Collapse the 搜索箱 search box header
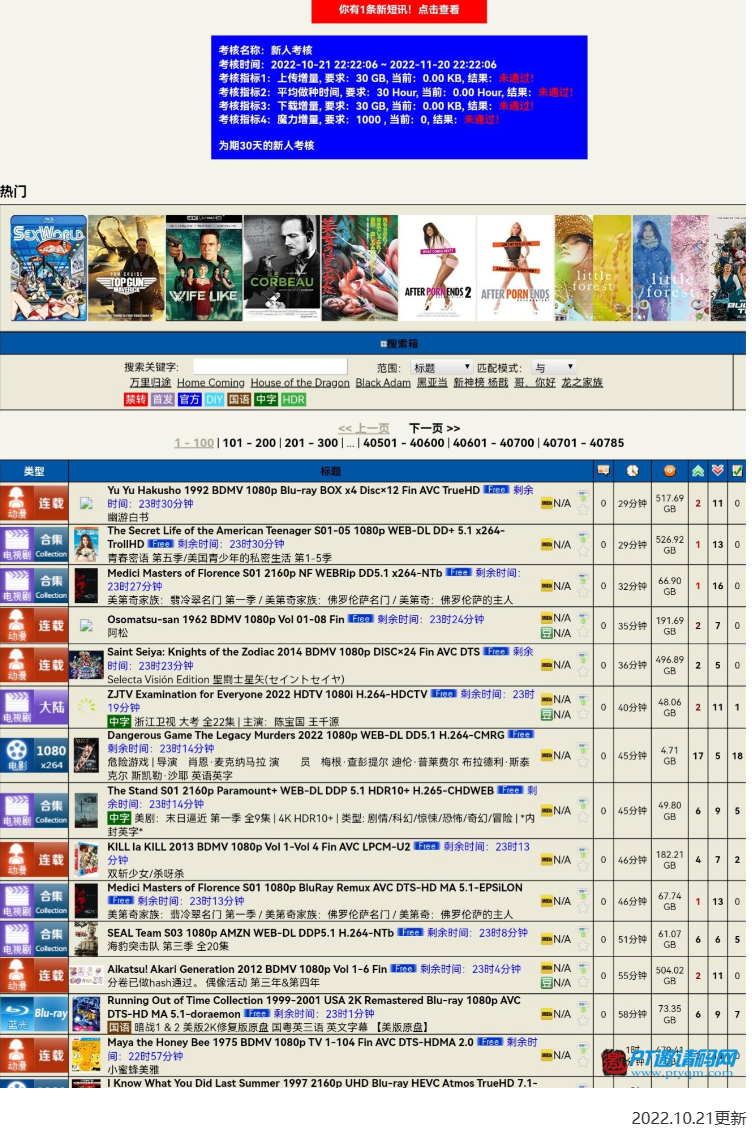The image size is (752, 1131). pyautogui.click(x=399, y=344)
